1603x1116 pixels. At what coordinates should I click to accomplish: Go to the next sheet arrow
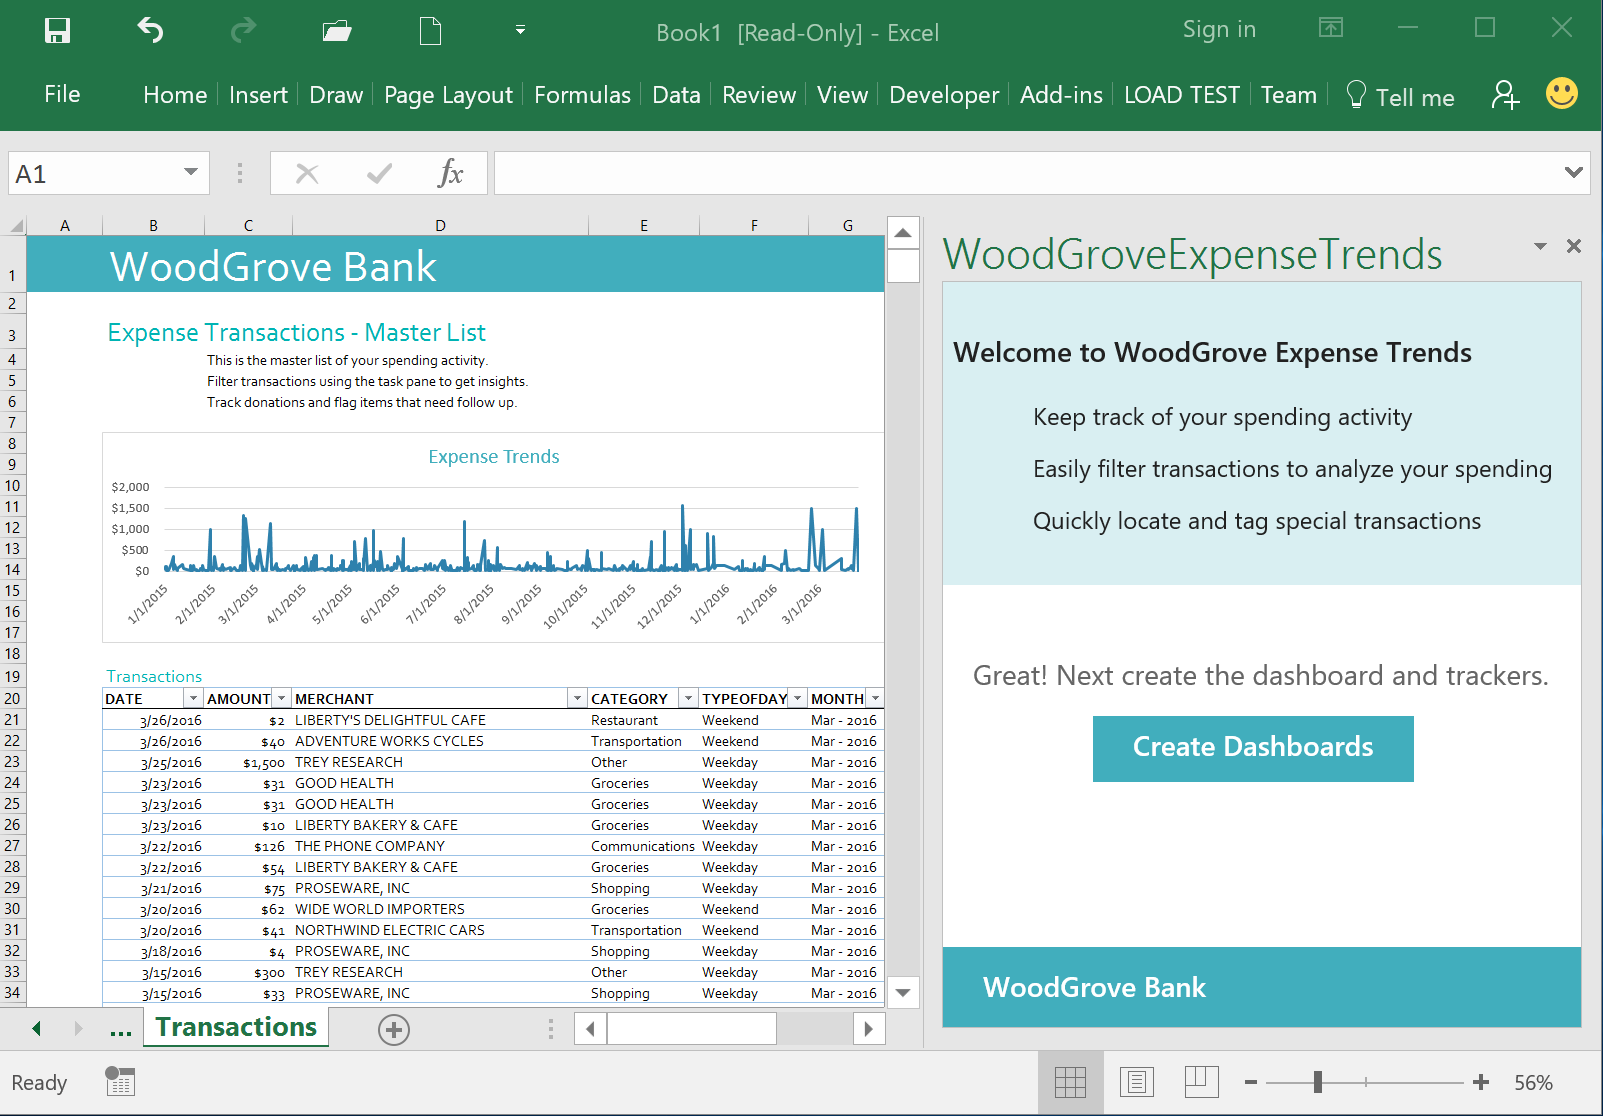[x=78, y=1028]
